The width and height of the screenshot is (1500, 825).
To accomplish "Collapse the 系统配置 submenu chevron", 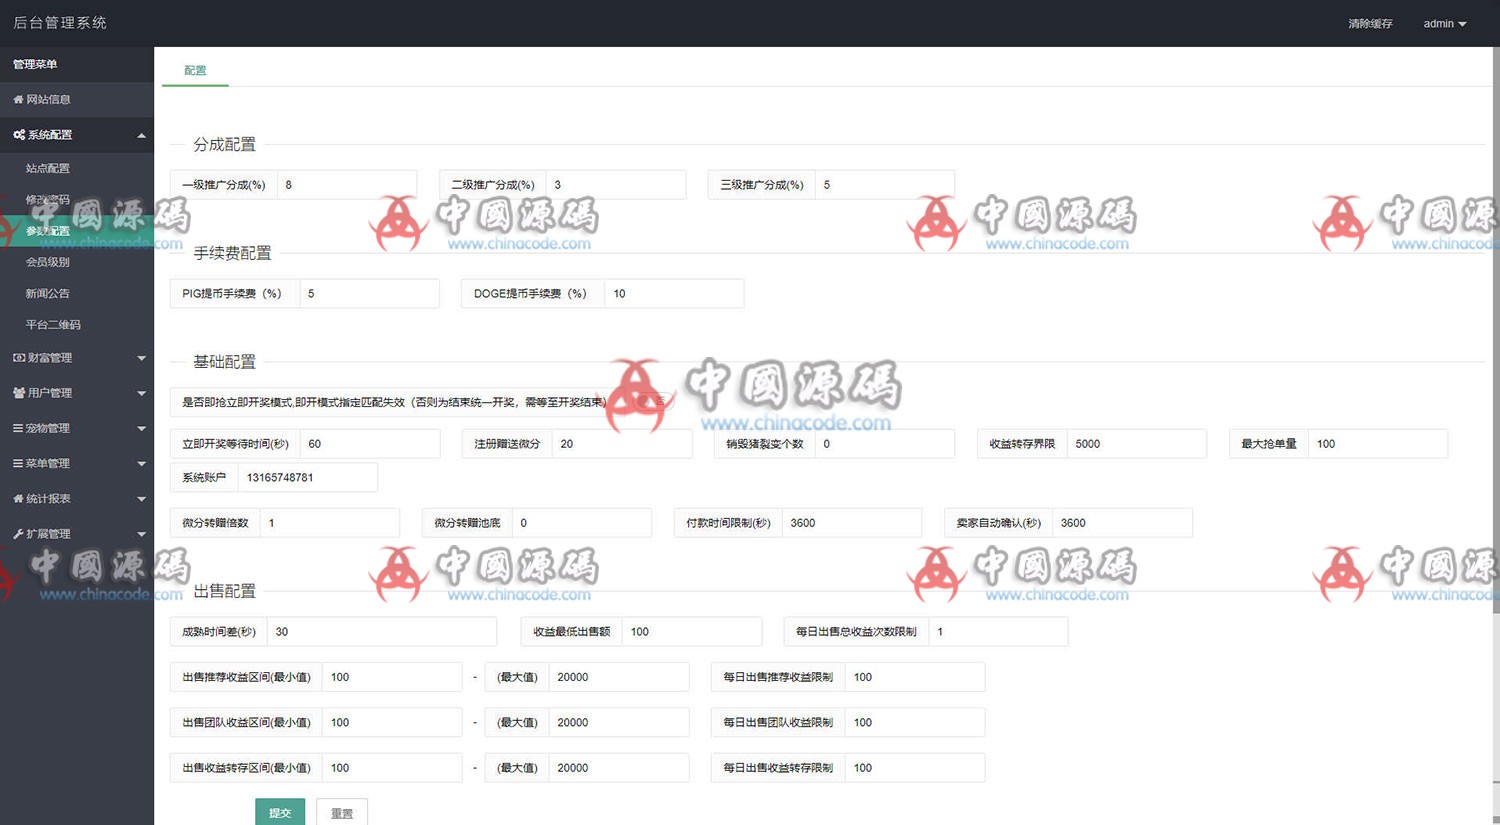I will coord(141,134).
